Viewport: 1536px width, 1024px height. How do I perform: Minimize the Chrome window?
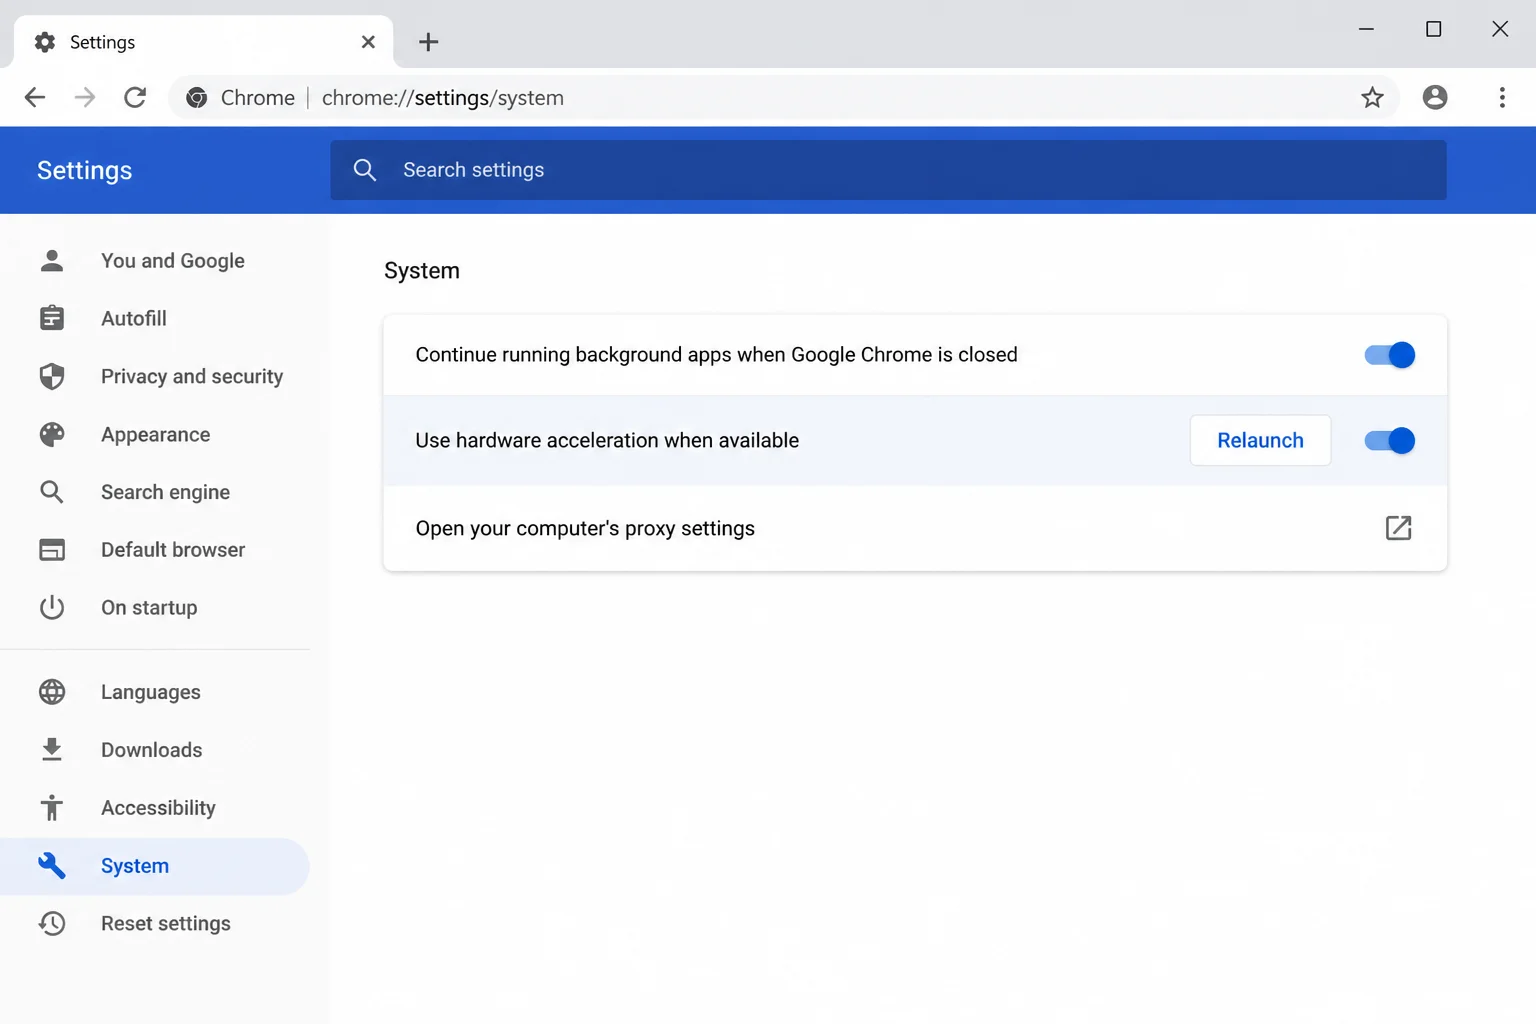click(1366, 29)
